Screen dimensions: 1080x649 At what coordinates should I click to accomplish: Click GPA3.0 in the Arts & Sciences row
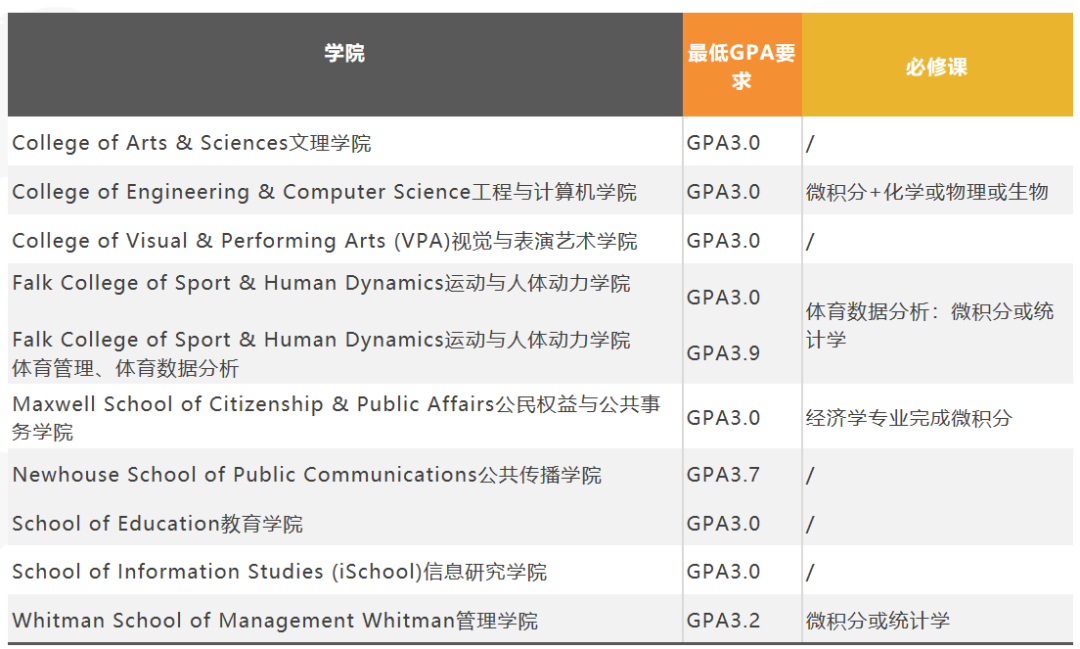(723, 143)
